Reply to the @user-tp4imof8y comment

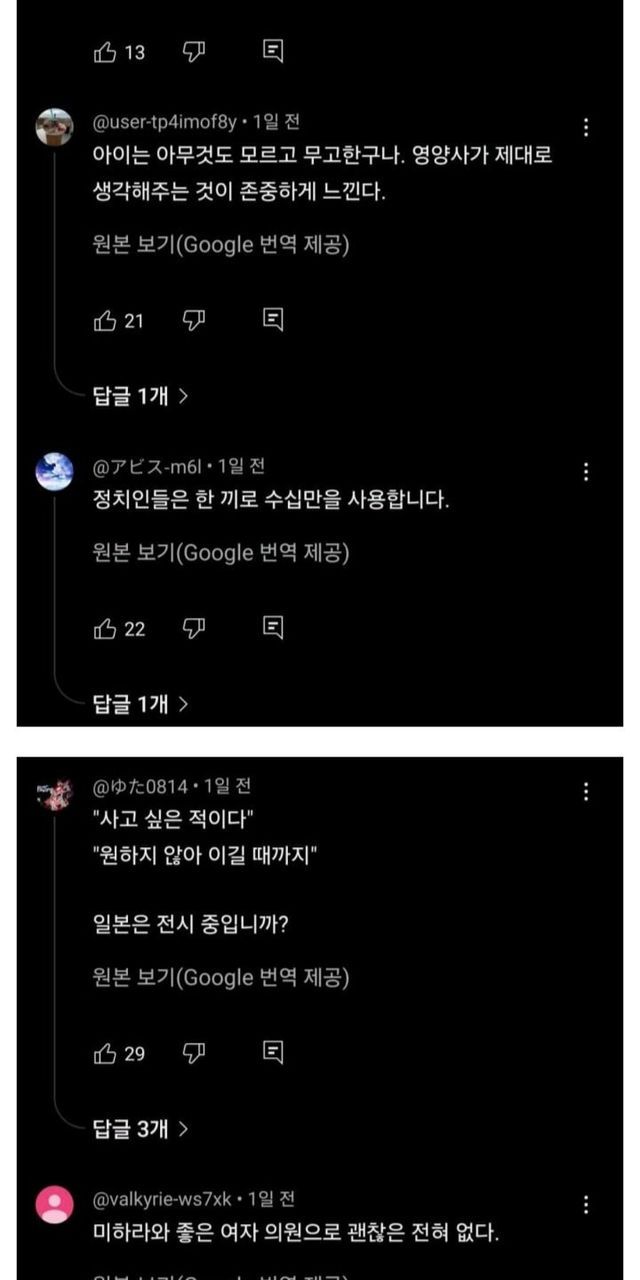click(273, 320)
